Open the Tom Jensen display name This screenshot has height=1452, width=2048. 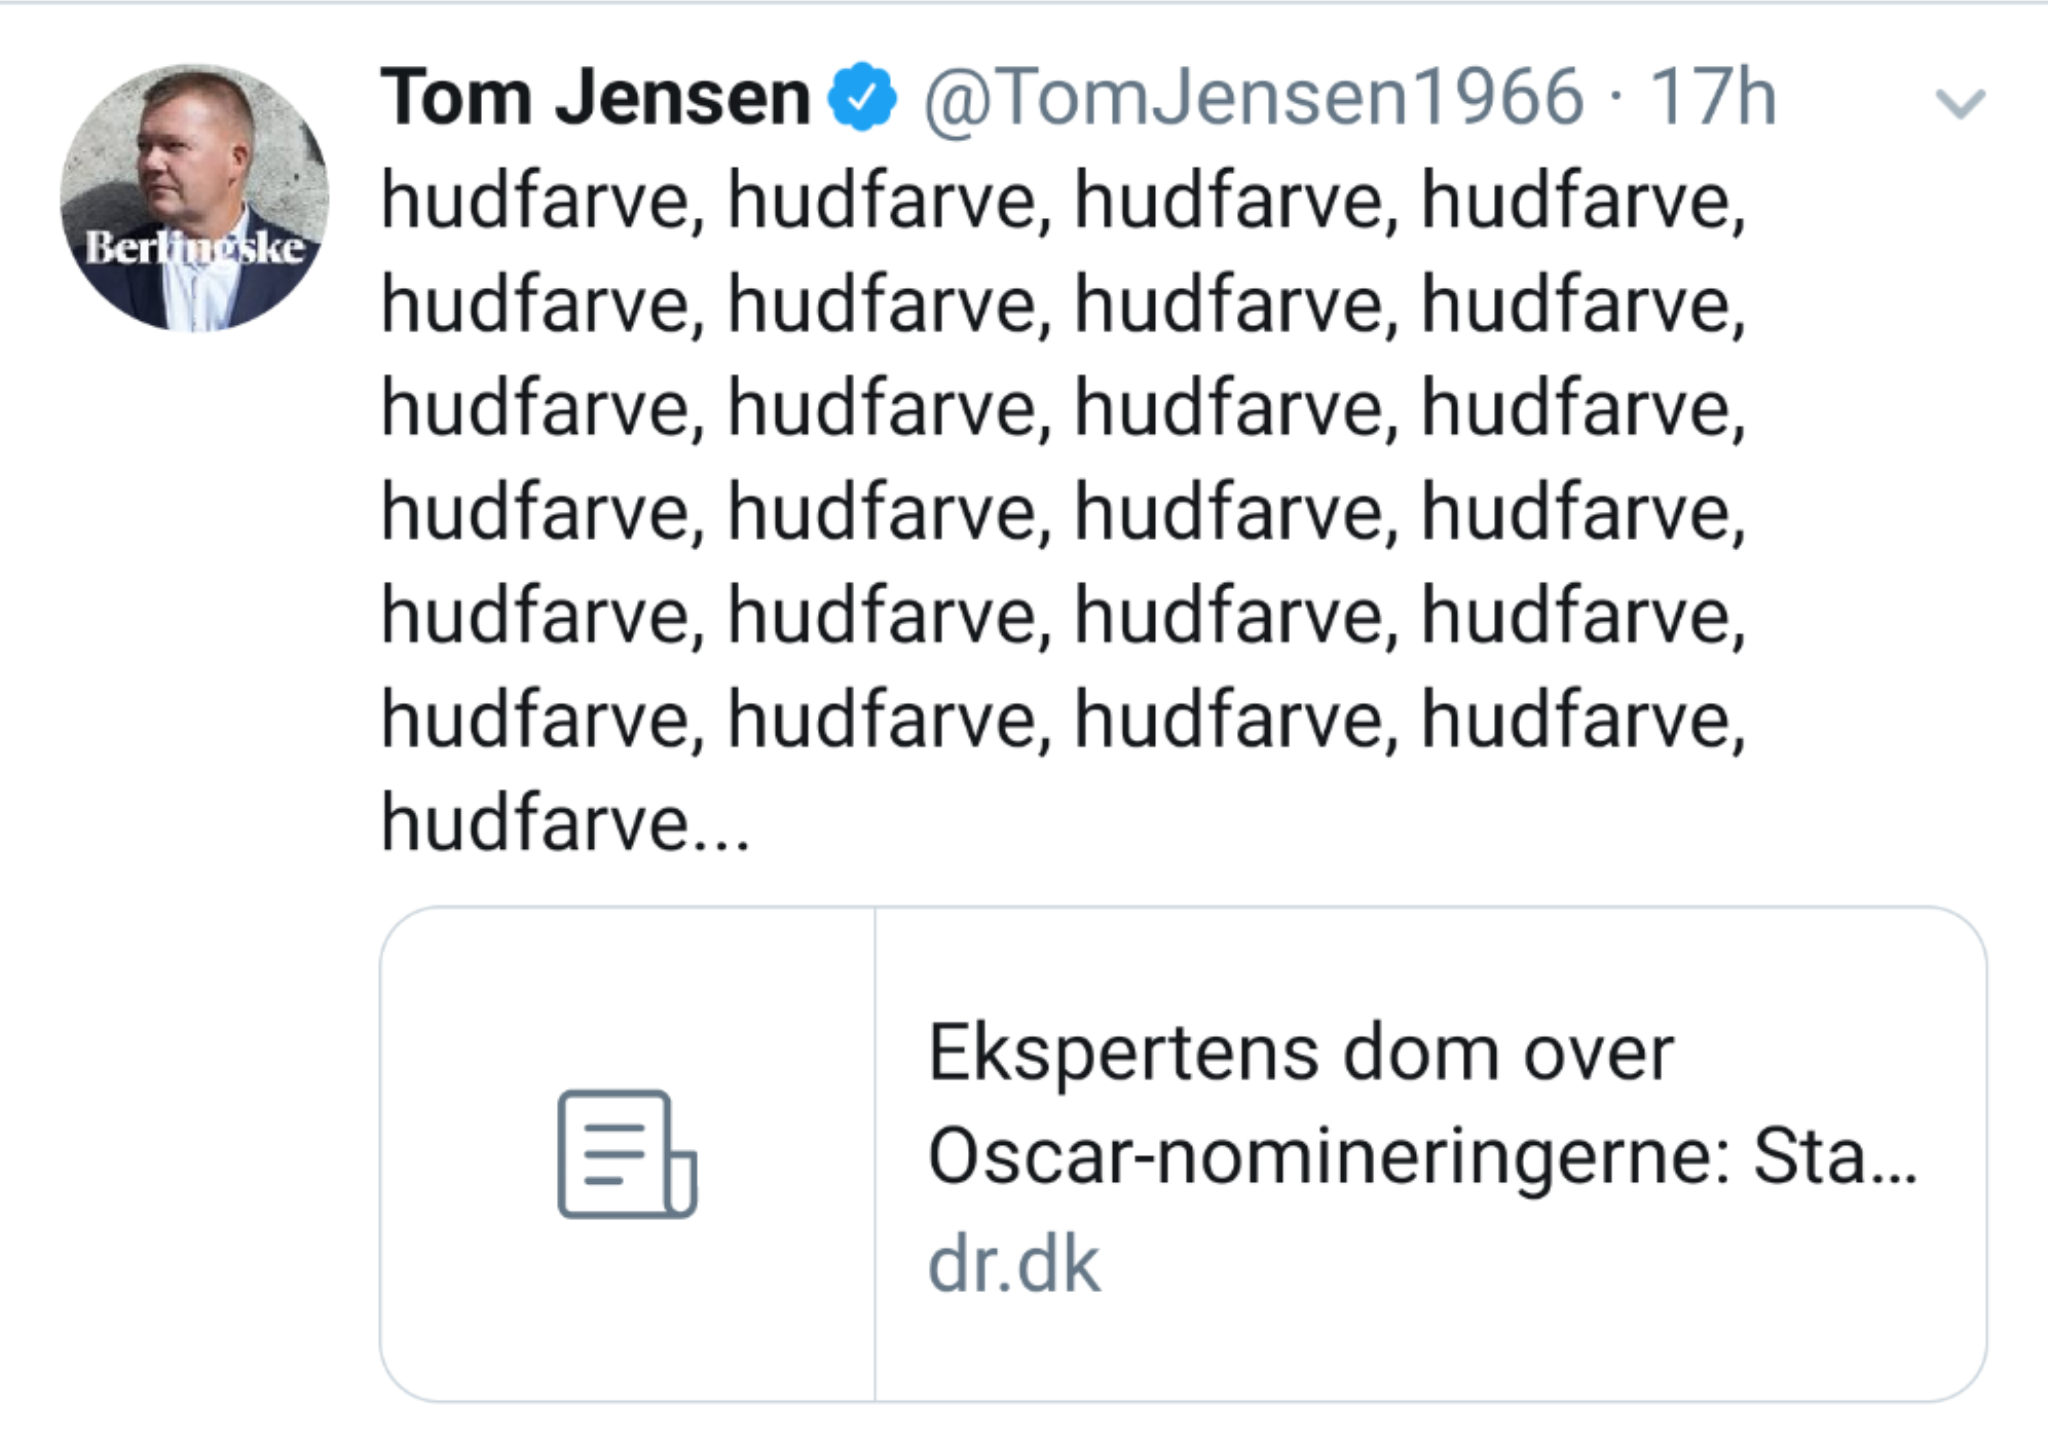click(x=595, y=98)
